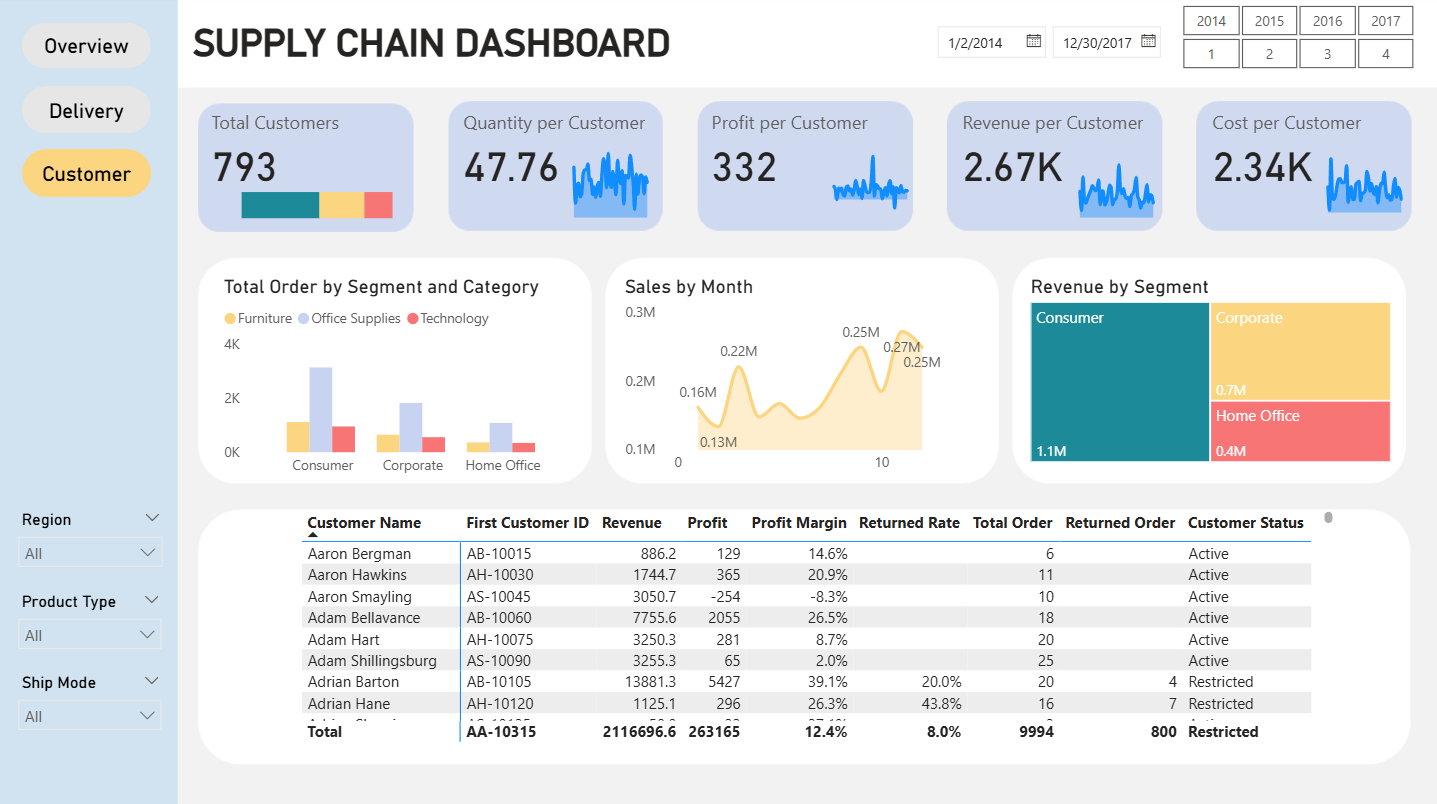Select the Home Office treemap block
Image resolution: width=1437 pixels, height=804 pixels.
point(1300,432)
